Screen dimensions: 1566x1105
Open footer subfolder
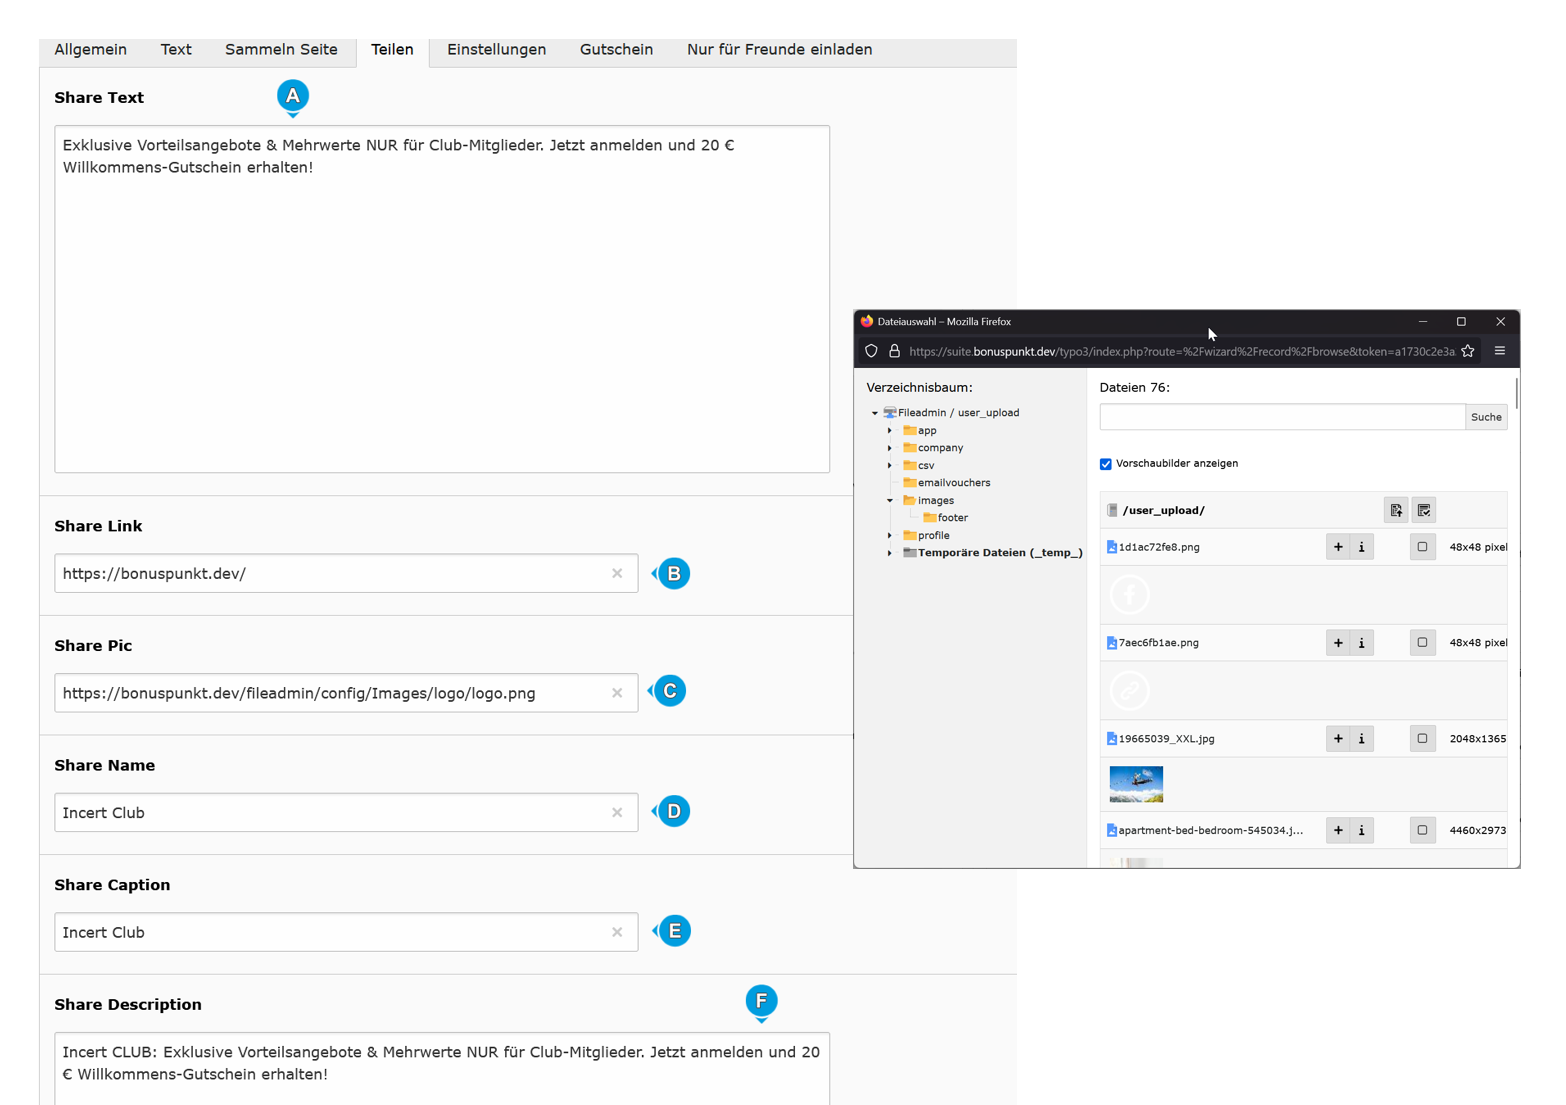952,518
